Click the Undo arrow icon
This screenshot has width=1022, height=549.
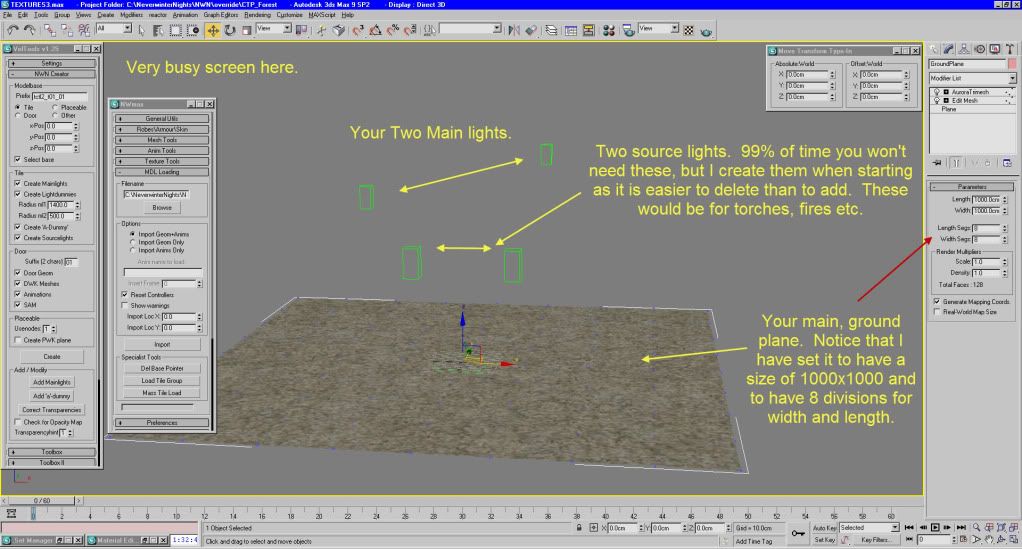tap(12, 30)
